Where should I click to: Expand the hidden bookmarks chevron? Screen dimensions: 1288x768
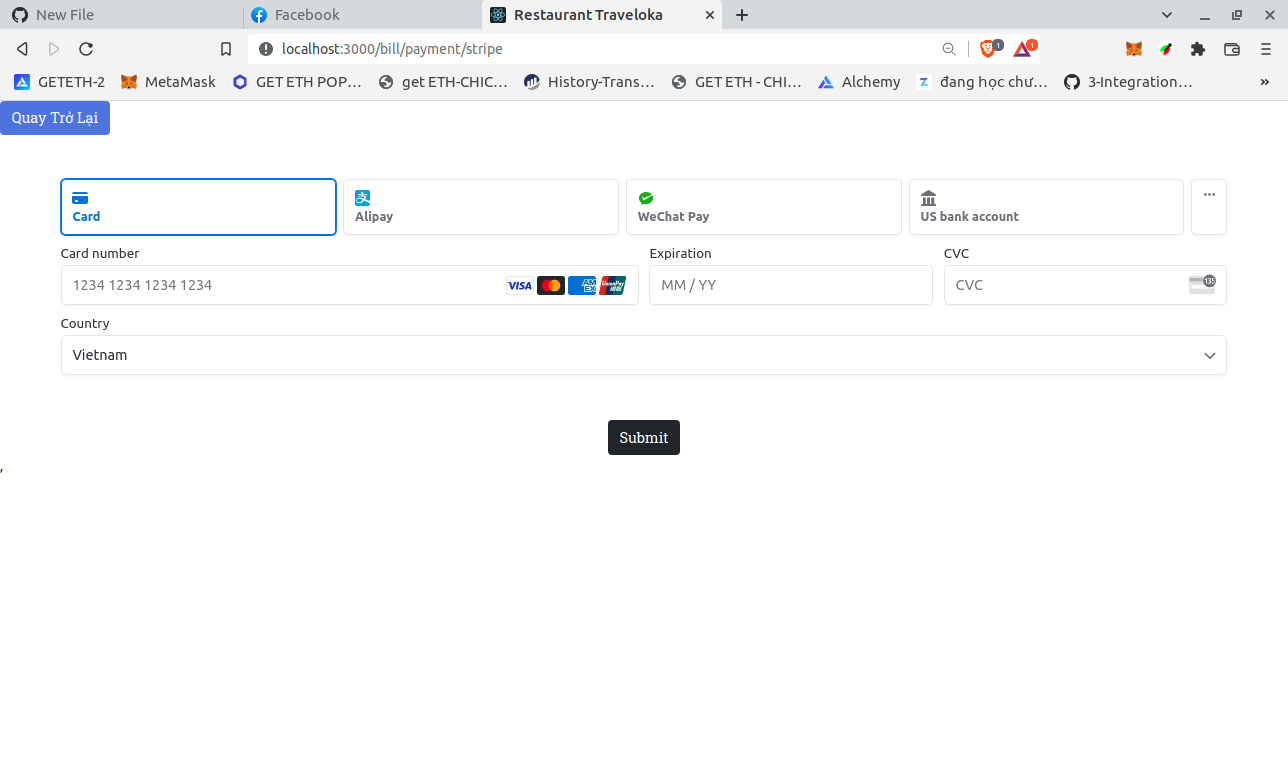click(x=1264, y=82)
